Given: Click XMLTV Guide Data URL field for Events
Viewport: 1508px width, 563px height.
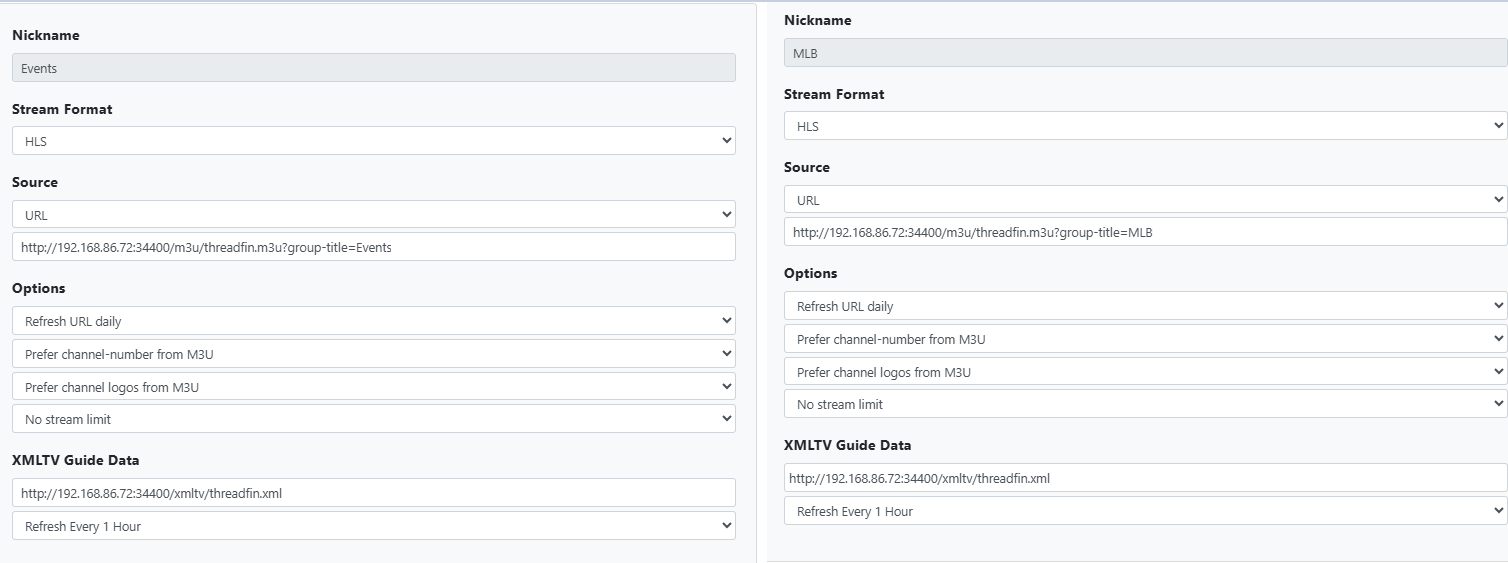Looking at the screenshot, I should click(x=373, y=493).
